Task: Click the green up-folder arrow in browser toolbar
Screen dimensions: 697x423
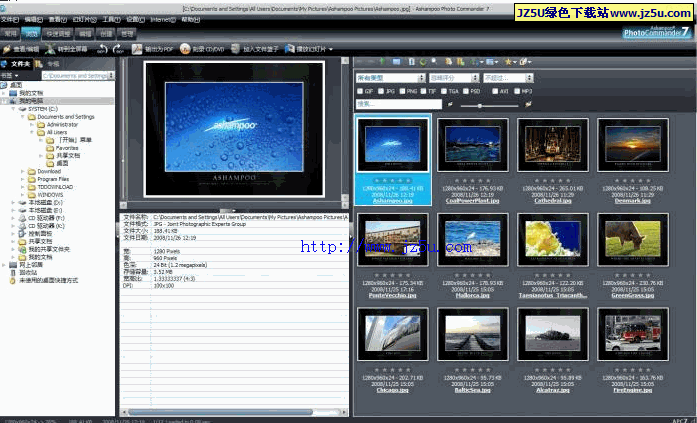Action: (x=382, y=62)
